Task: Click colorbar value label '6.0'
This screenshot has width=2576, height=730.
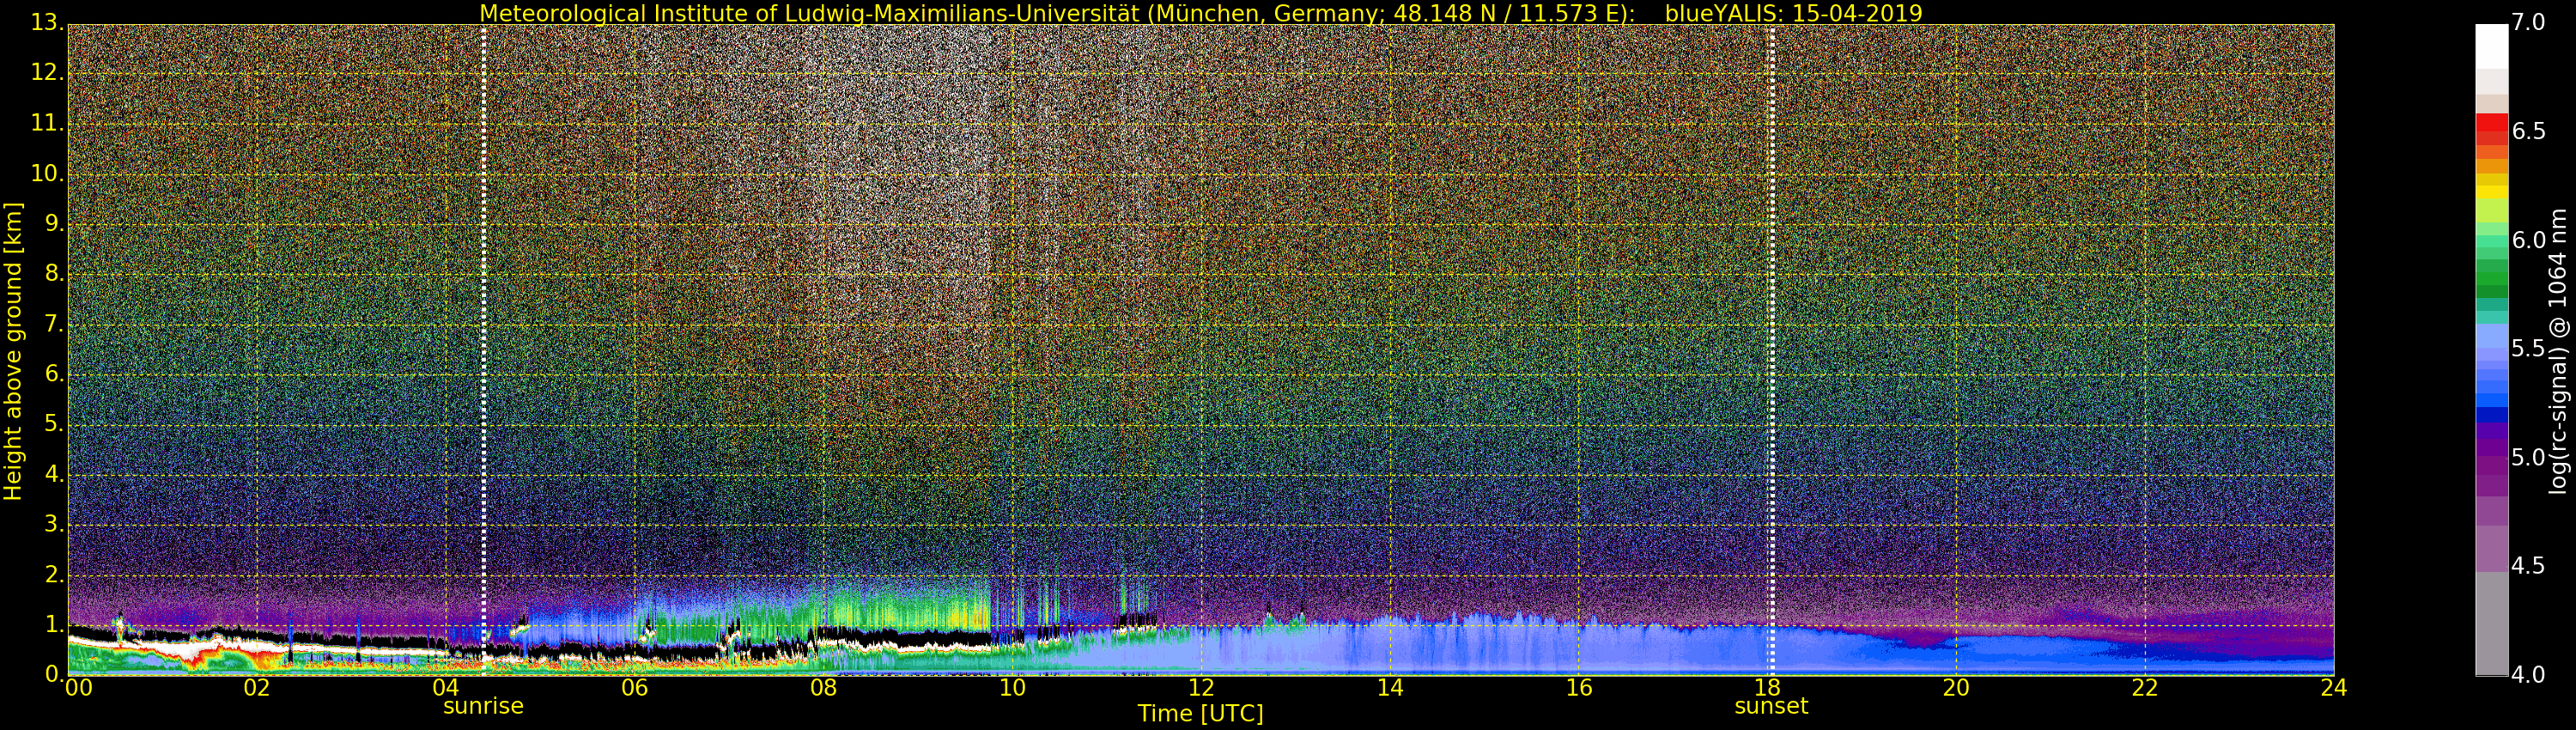Action: click(x=2529, y=240)
